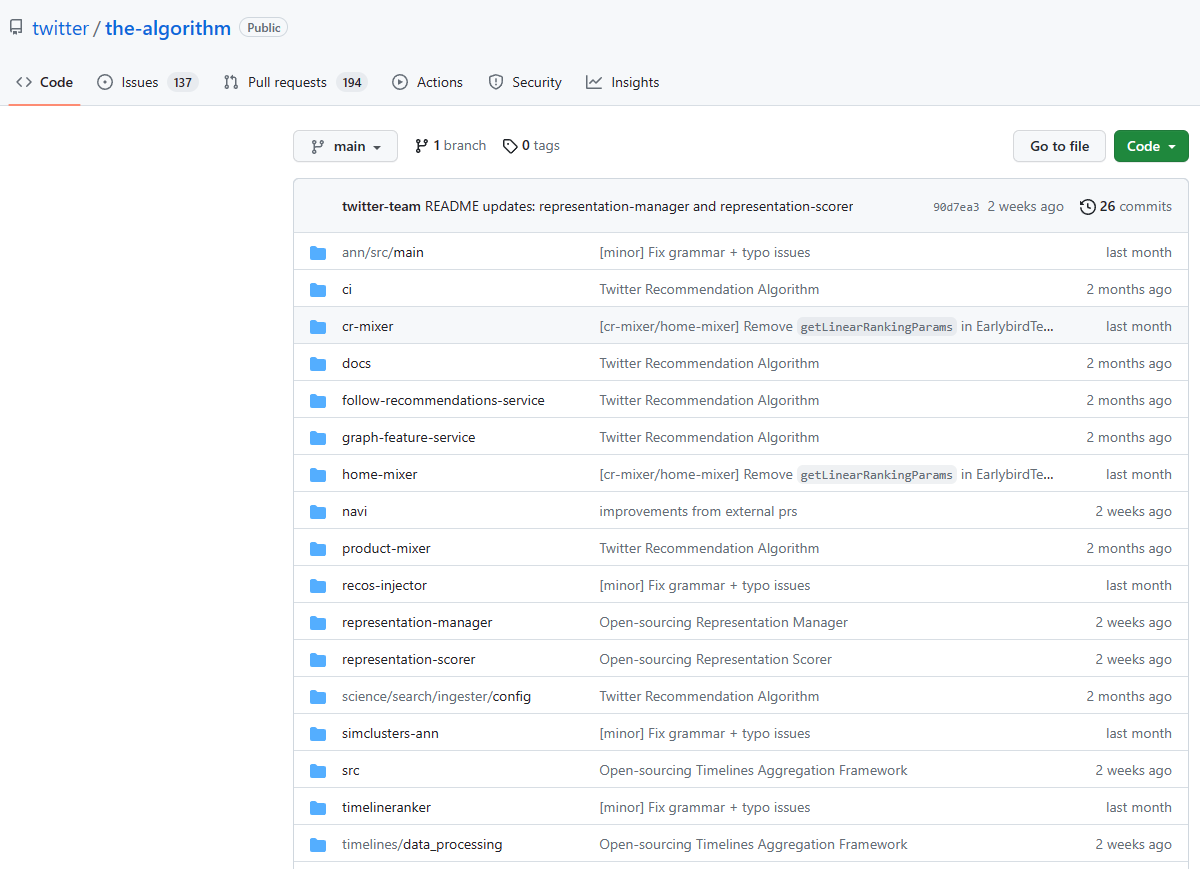Switch to the Issues tab
The width and height of the screenshot is (1200, 869).
tap(139, 83)
